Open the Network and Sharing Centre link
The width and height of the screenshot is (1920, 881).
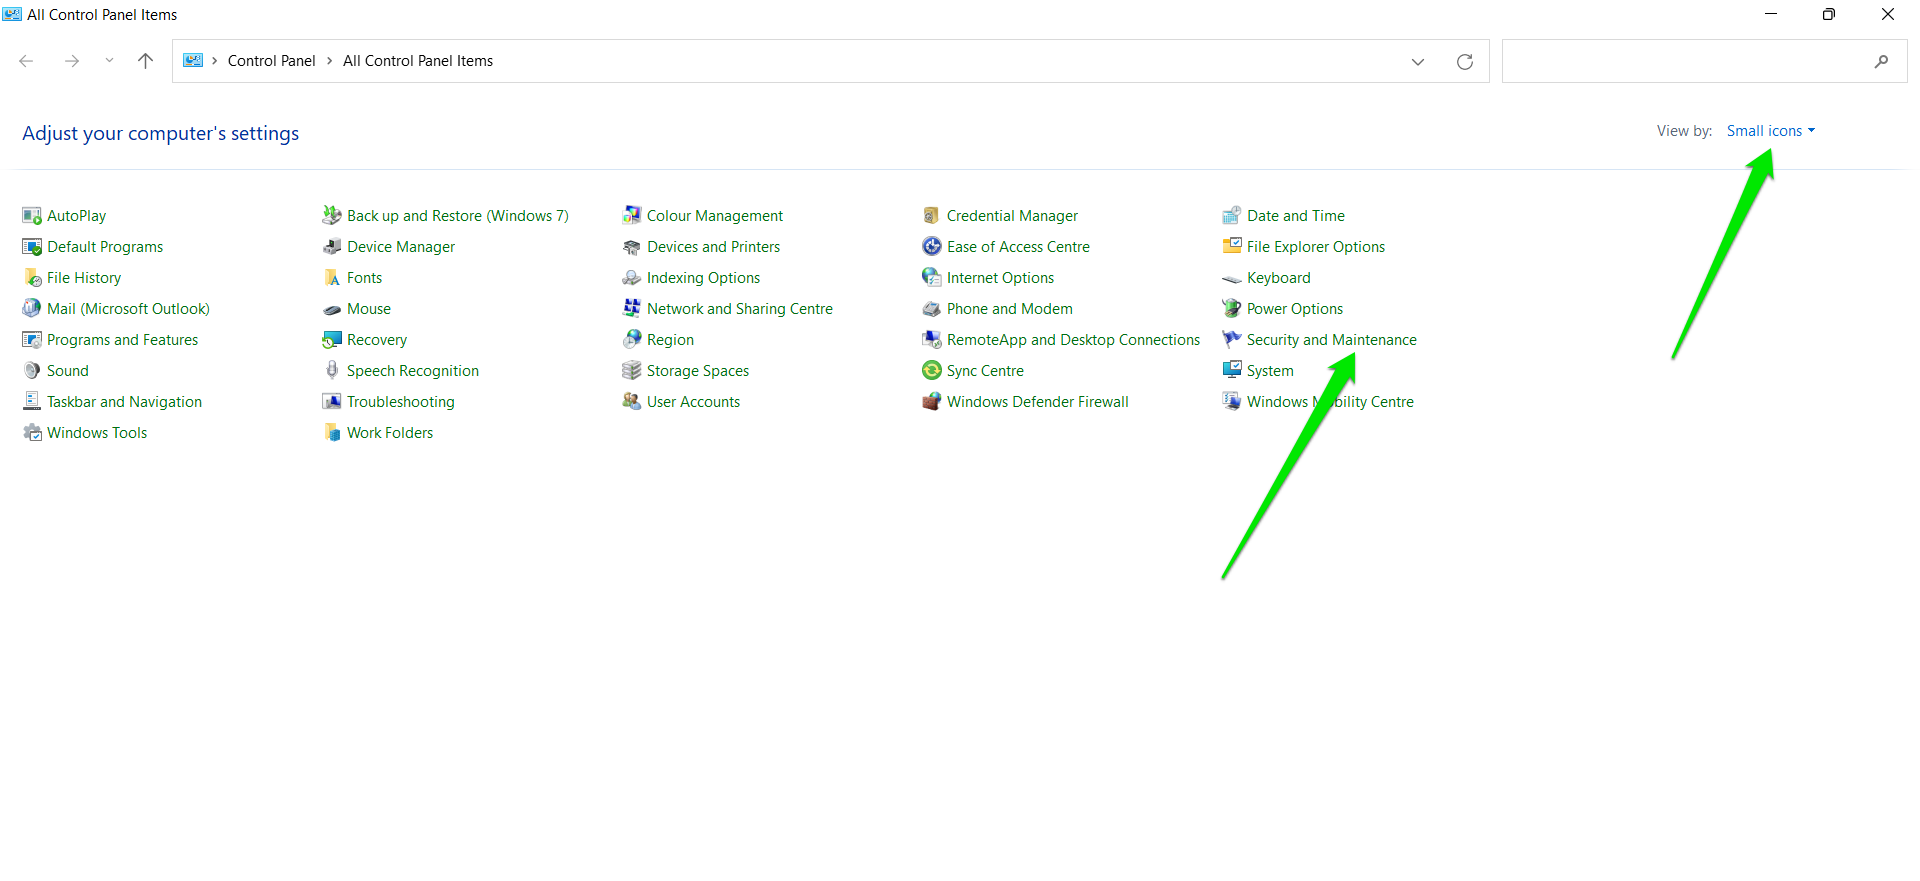point(739,309)
